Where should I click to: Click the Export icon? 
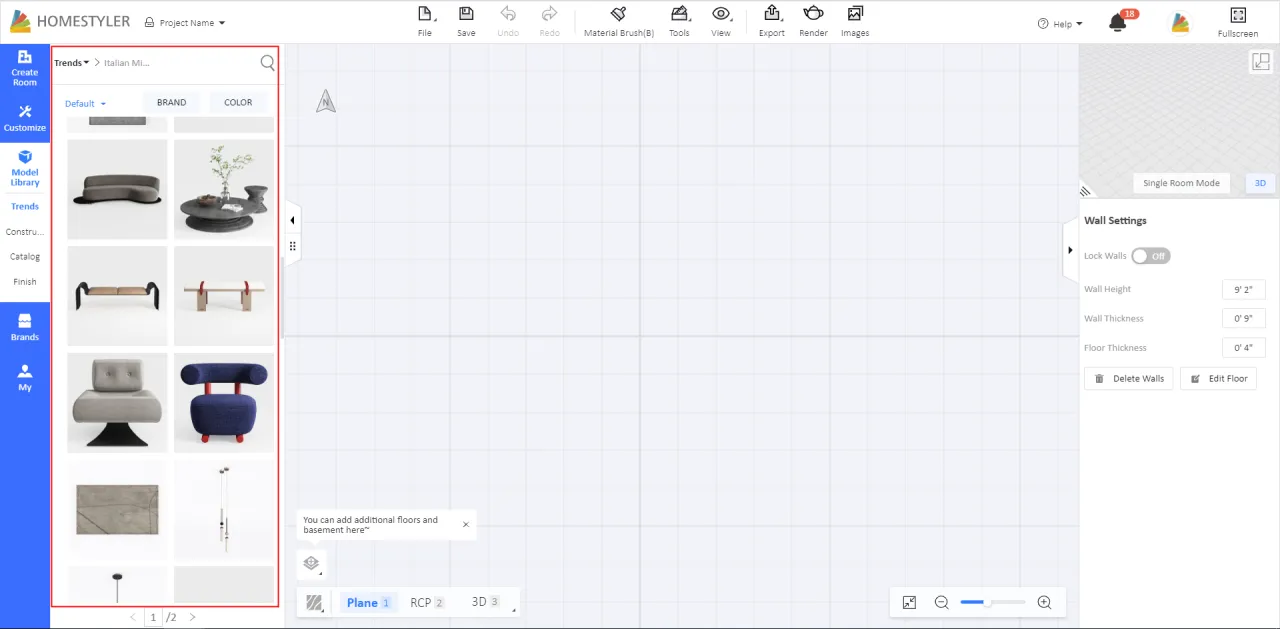771,20
